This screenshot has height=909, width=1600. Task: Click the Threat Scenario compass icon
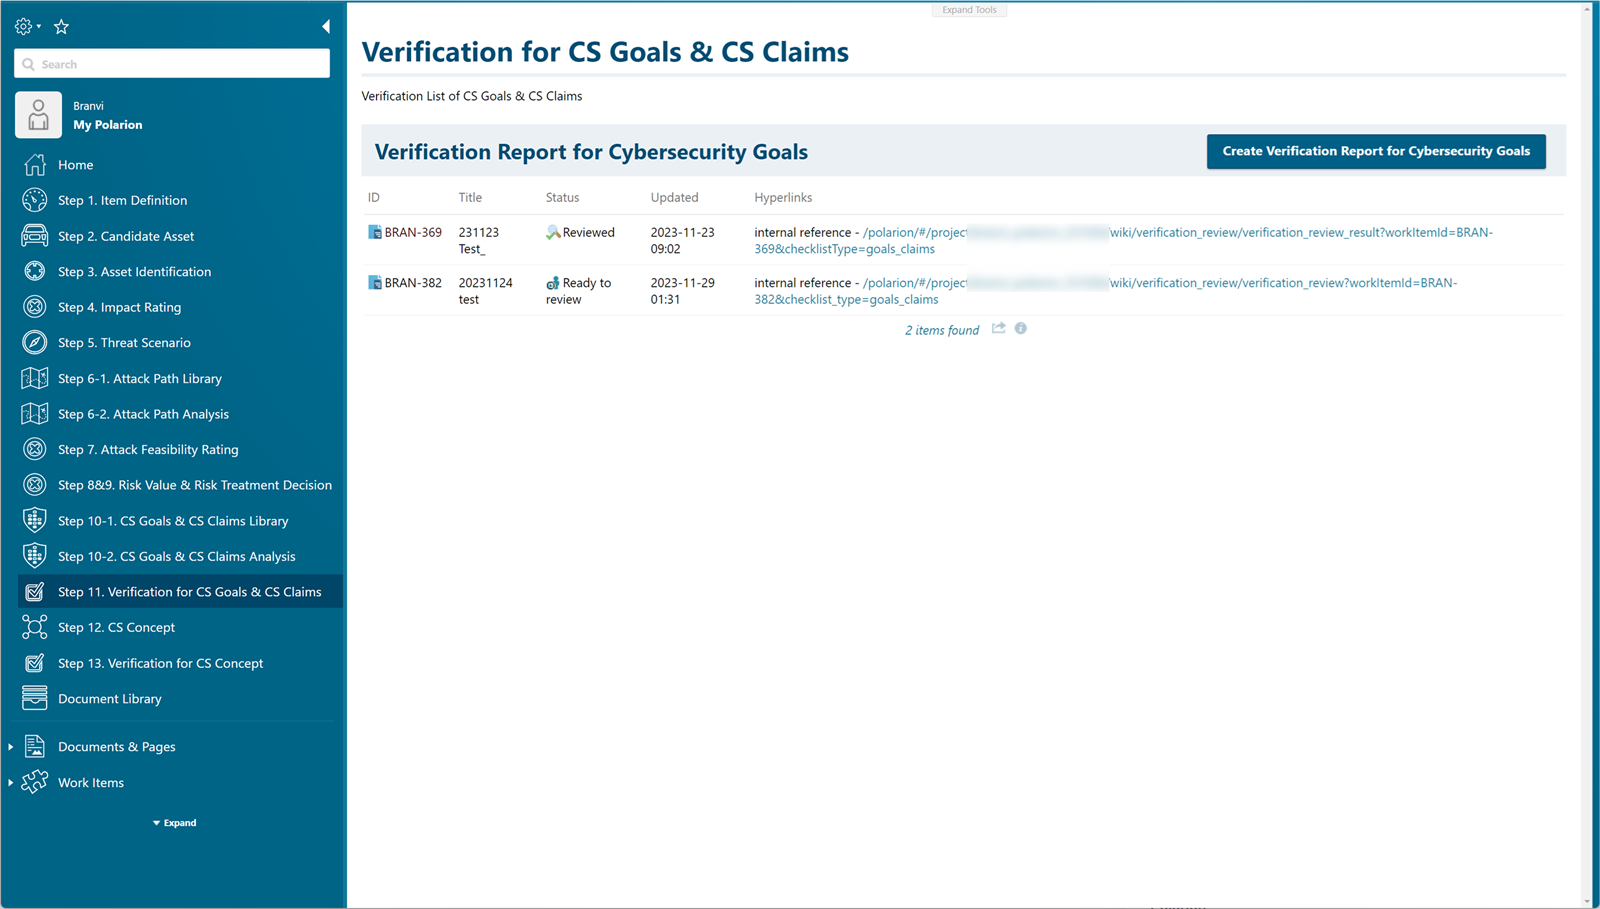pos(35,342)
